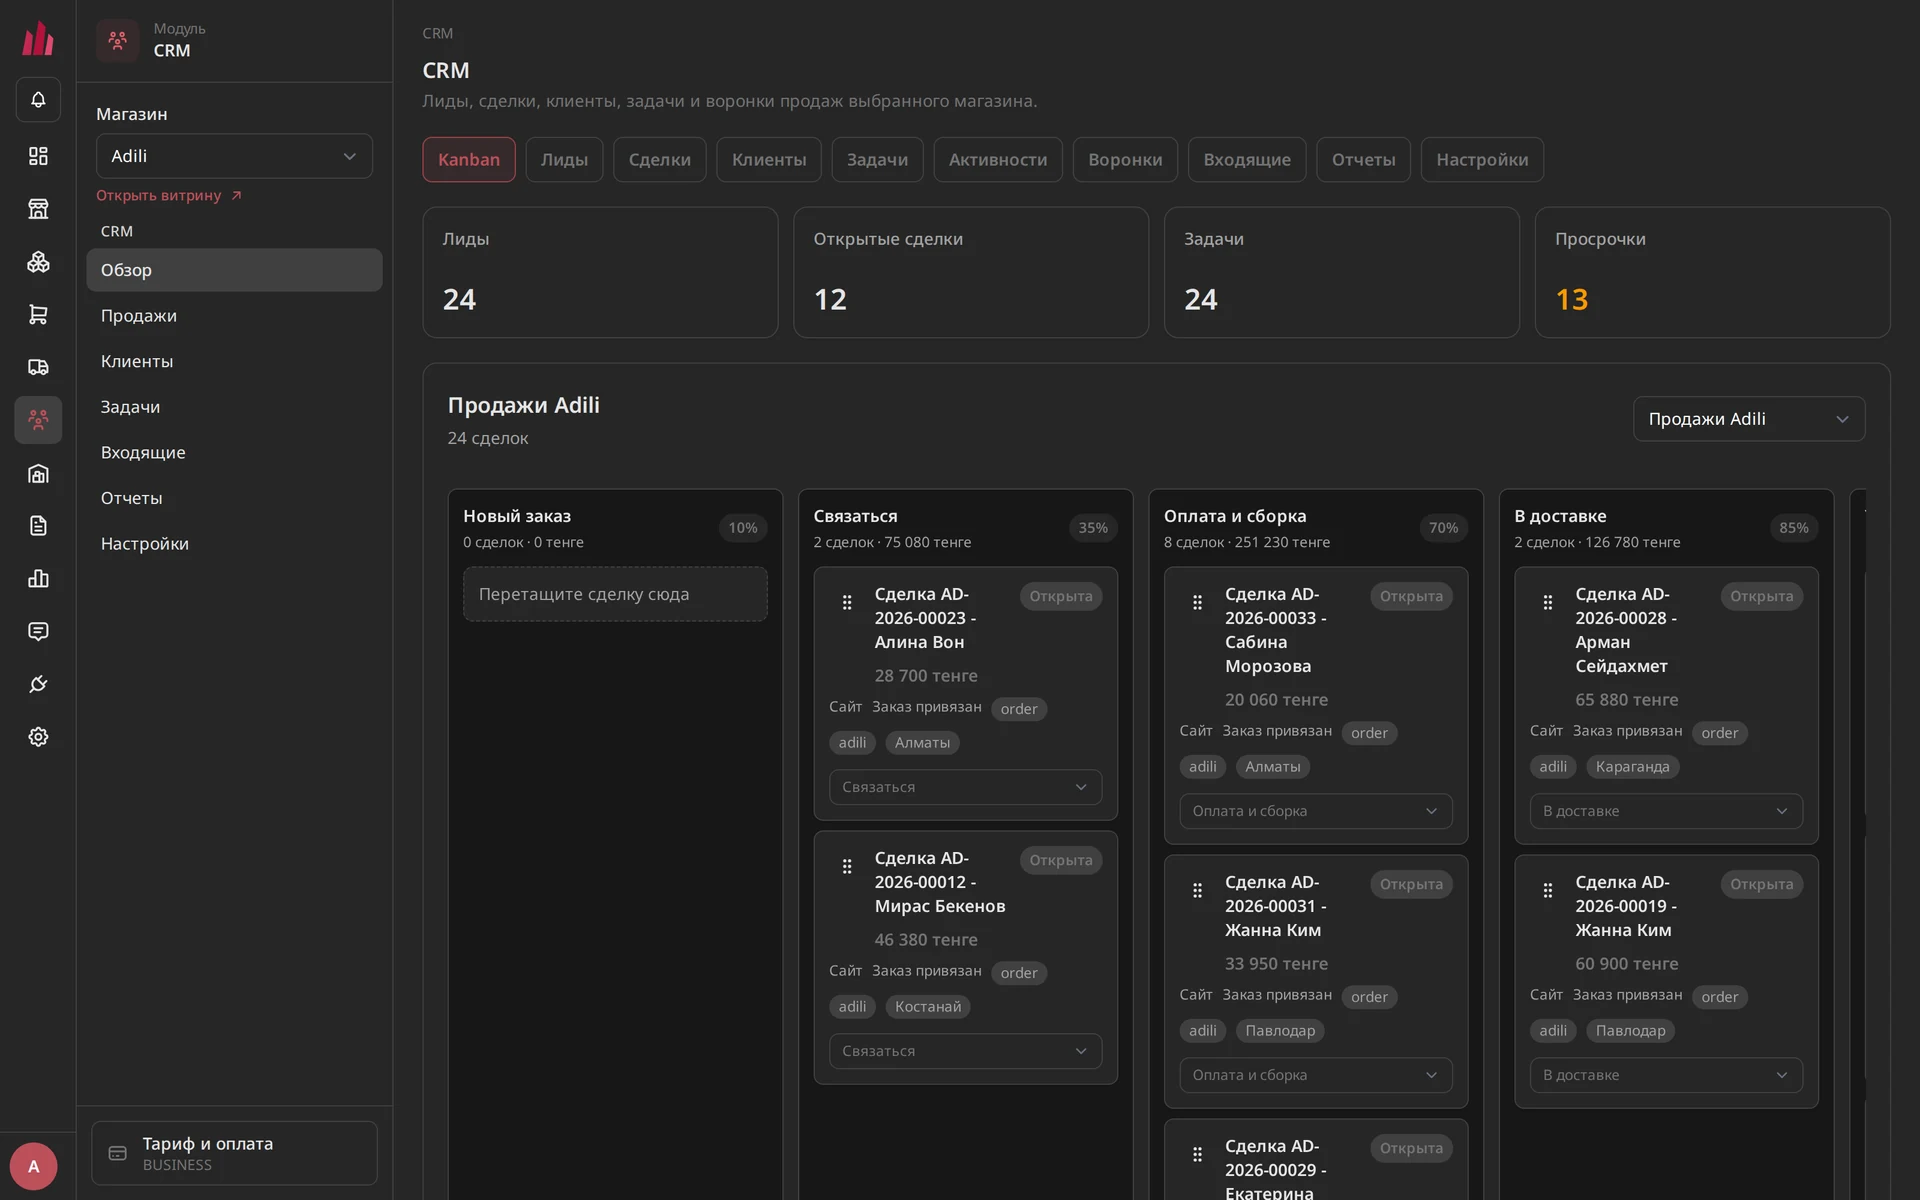Click the credit card icon beside Тариф и оплата

[118, 1154]
